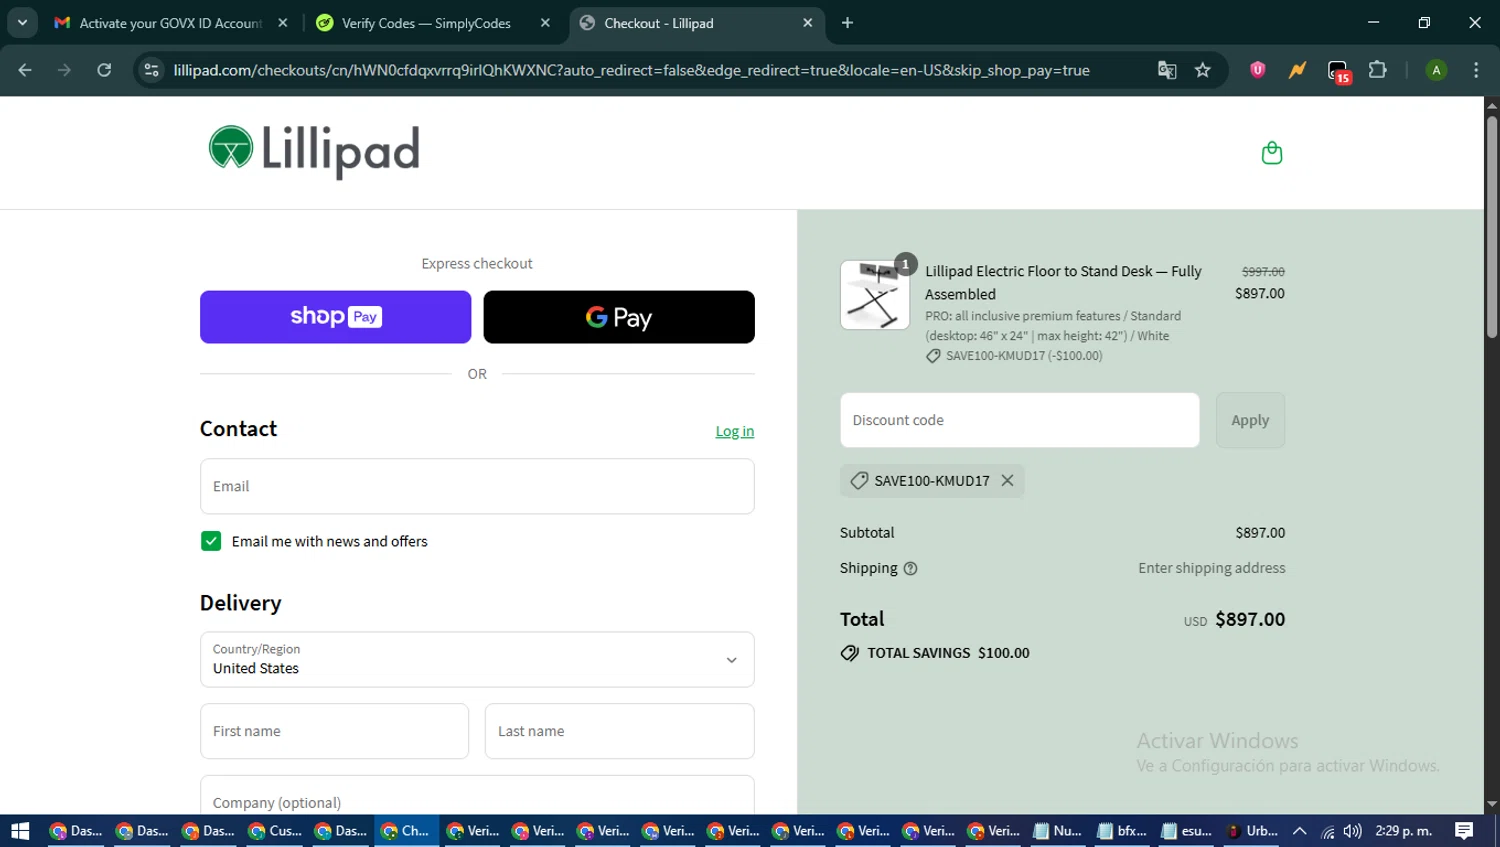
Task: Close the Activate your GOVX ID tab
Action: pyautogui.click(x=283, y=23)
